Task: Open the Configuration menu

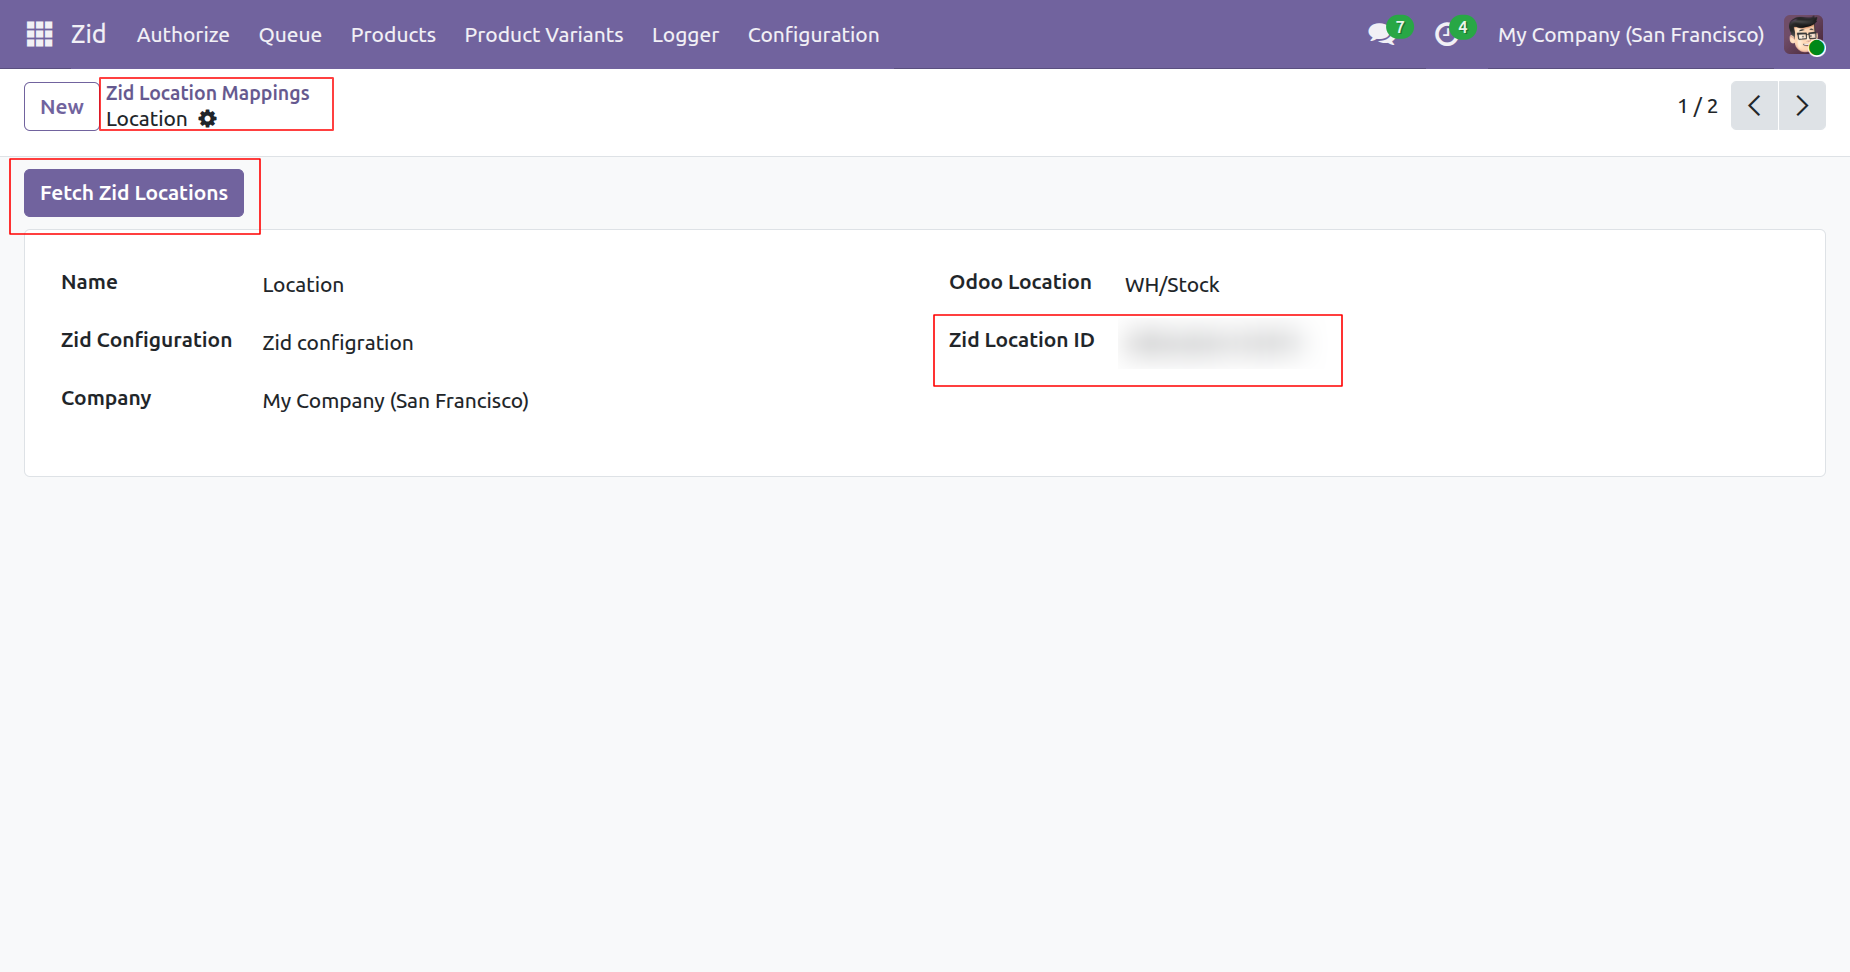Action: tap(813, 35)
